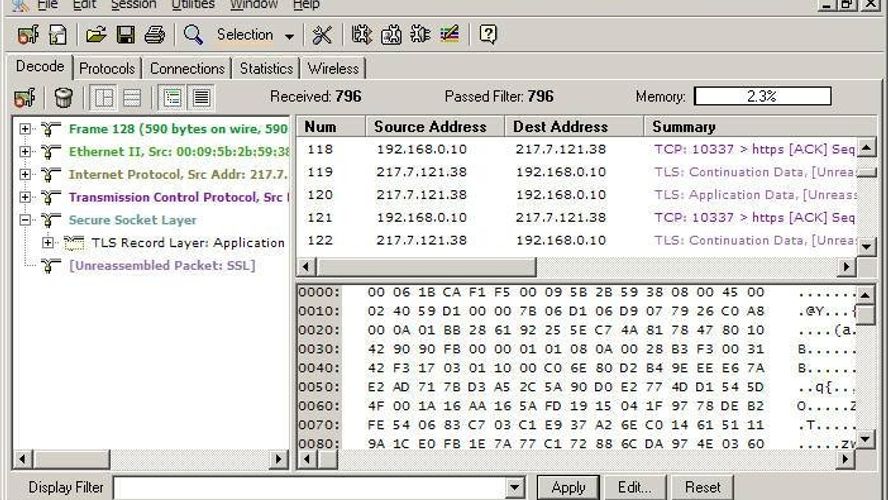Image resolution: width=888 pixels, height=500 pixels.
Task: Click the scissors tools icon
Action: coord(322,35)
